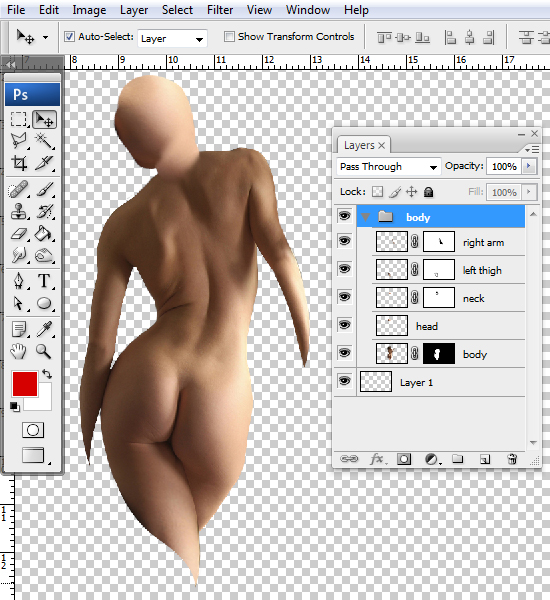Screen dimensions: 550x600
Task: Collapse the body group triangle
Action: [366, 217]
